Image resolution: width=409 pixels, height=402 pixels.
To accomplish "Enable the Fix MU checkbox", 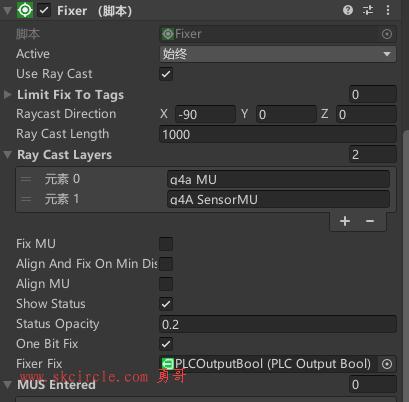I will pos(166,244).
